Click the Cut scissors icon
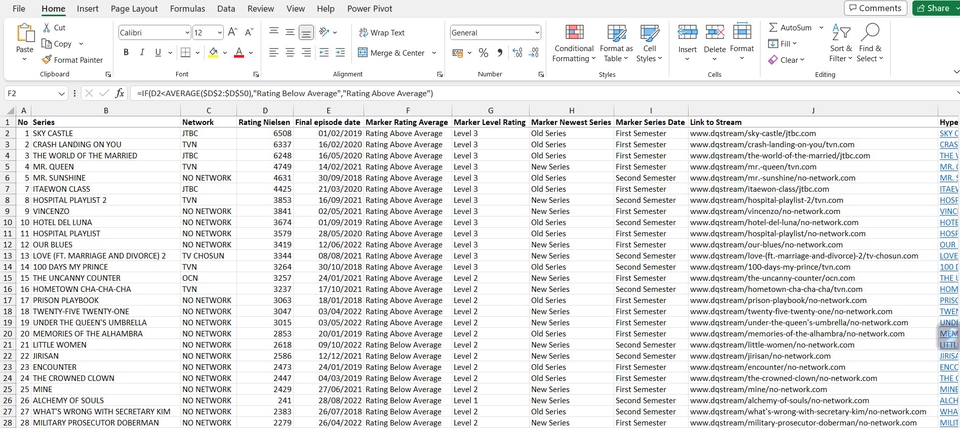 47,28
